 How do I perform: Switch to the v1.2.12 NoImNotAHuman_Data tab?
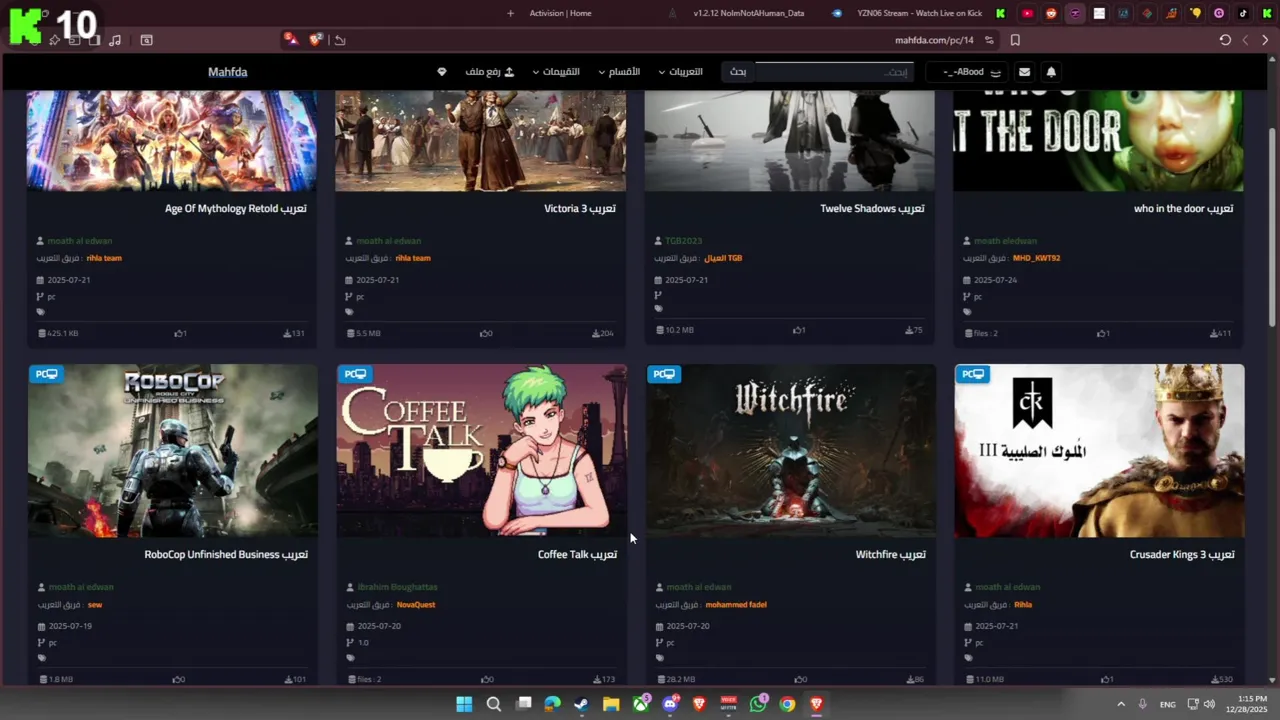[748, 13]
